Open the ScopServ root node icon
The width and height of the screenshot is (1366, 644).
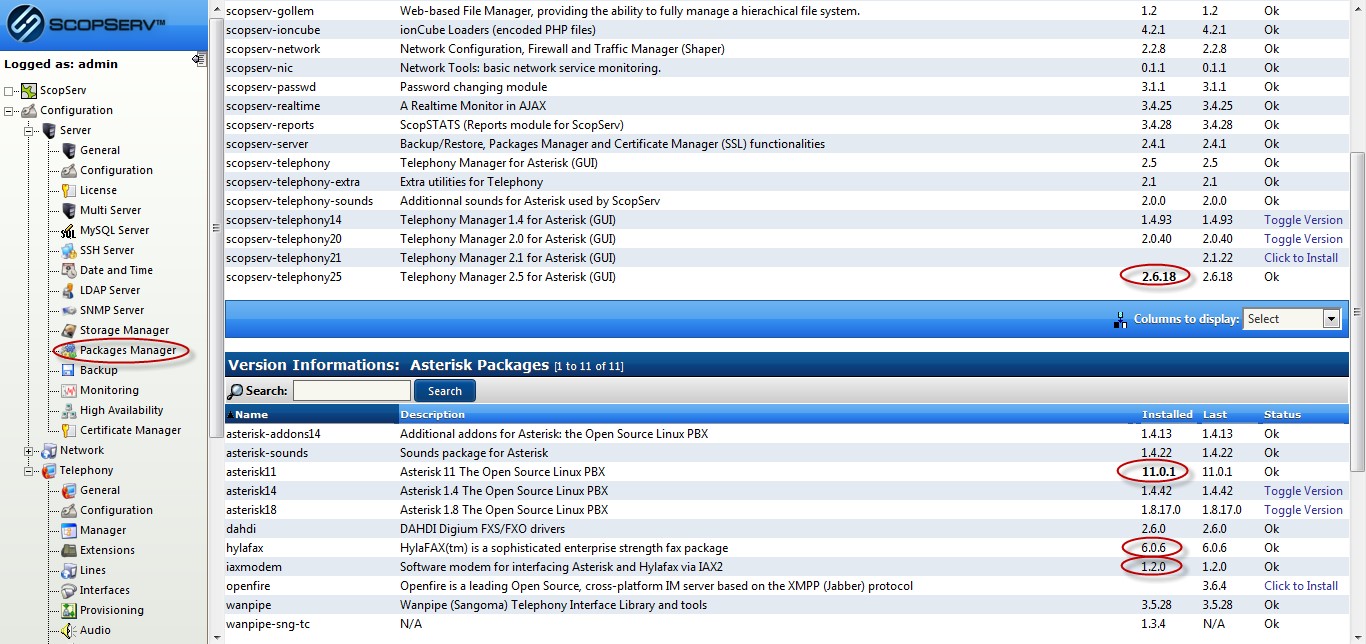pos(29,91)
